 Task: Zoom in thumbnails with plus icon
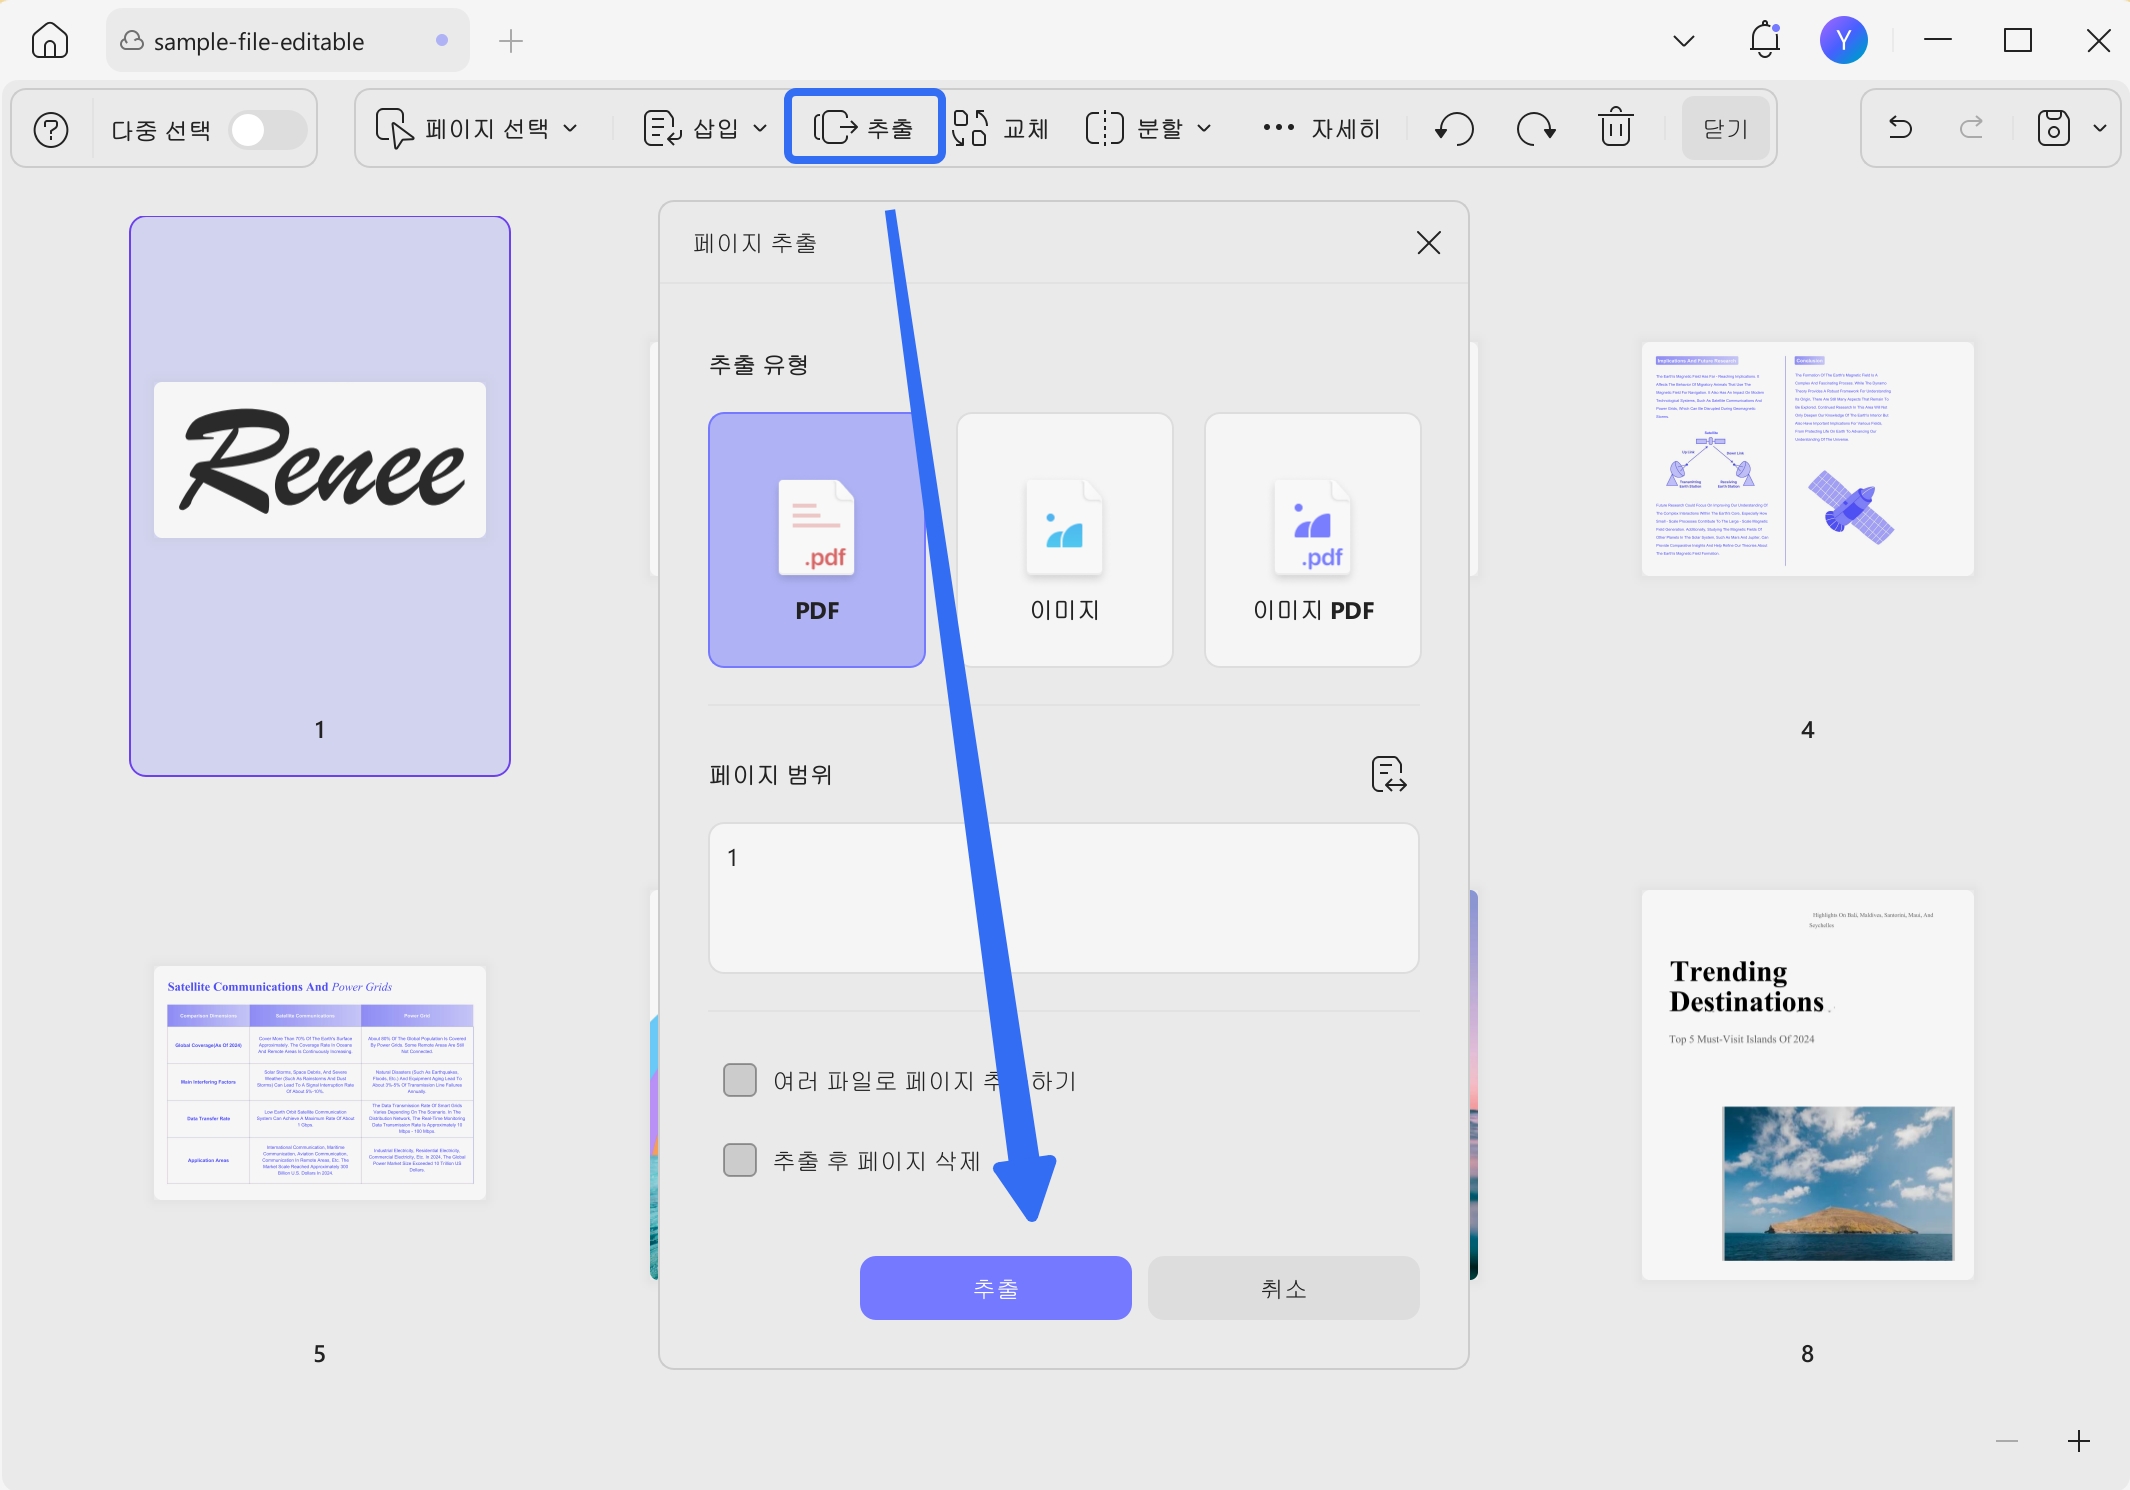[2079, 1441]
